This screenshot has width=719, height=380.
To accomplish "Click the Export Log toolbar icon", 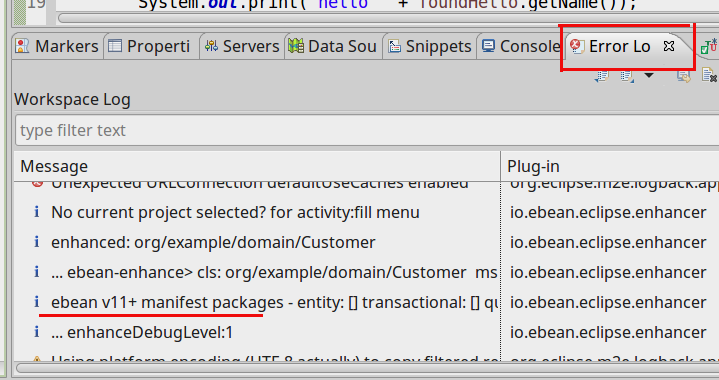I will (x=602, y=75).
